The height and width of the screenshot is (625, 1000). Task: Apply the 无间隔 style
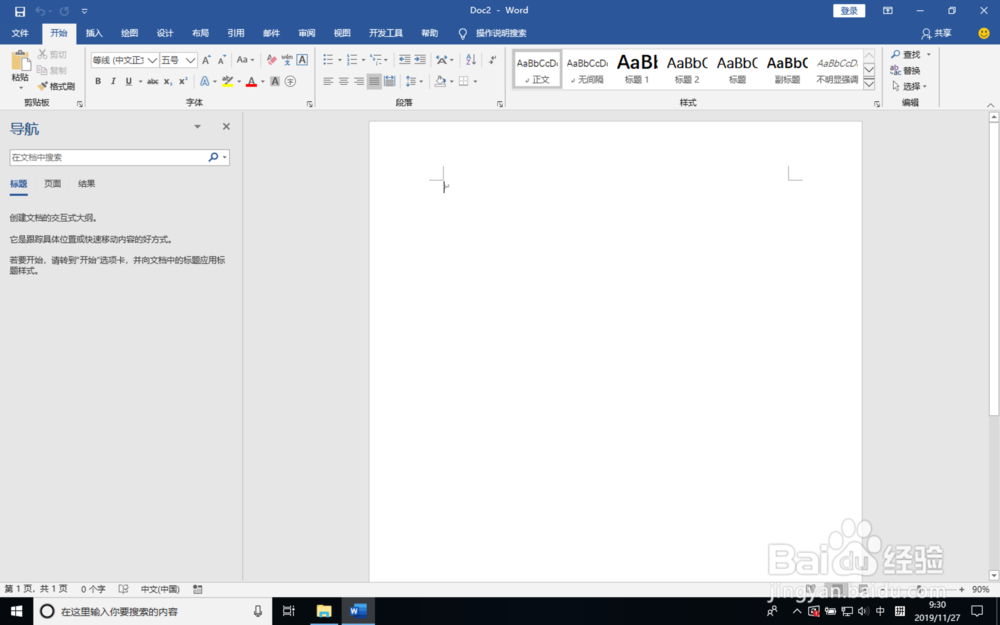click(x=587, y=70)
